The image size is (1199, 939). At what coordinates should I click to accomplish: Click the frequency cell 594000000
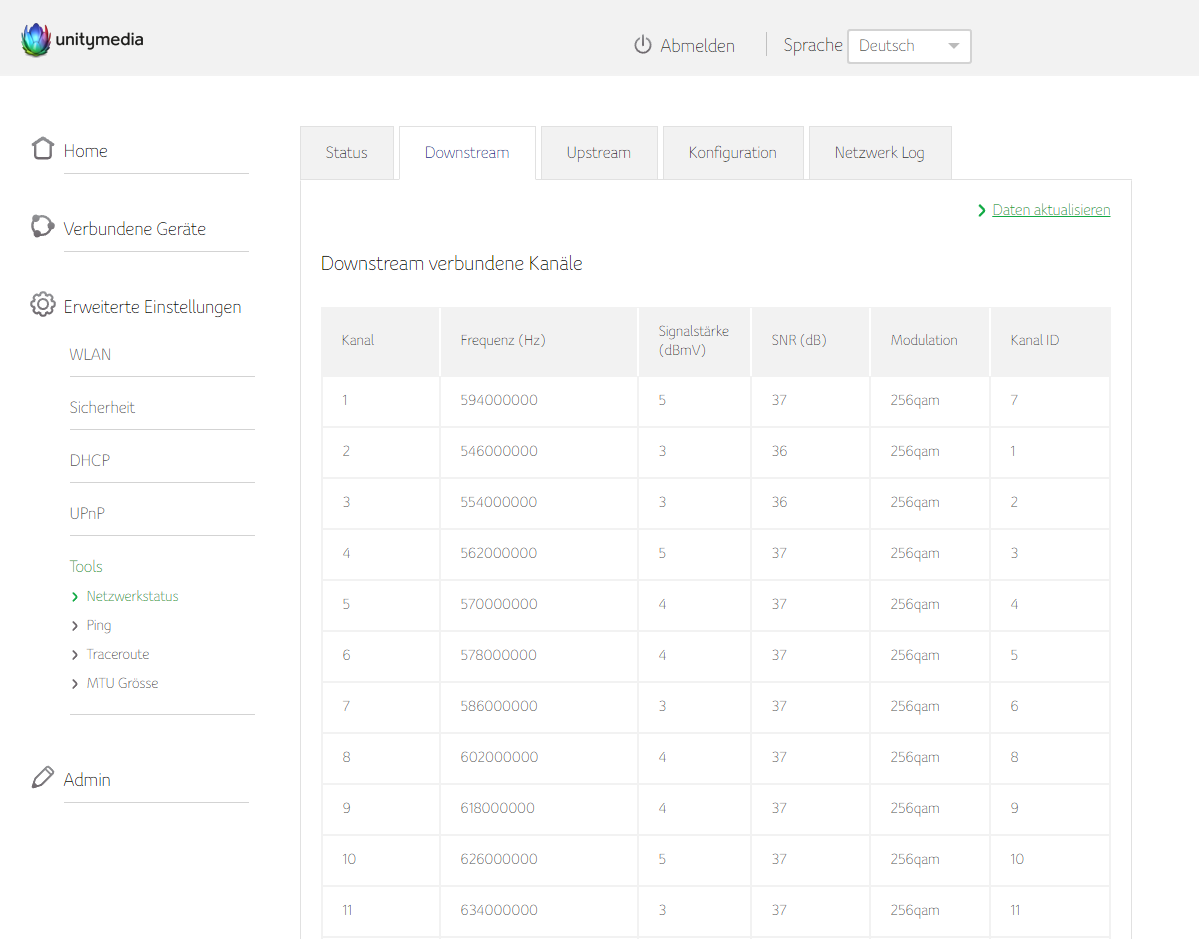pyautogui.click(x=499, y=401)
